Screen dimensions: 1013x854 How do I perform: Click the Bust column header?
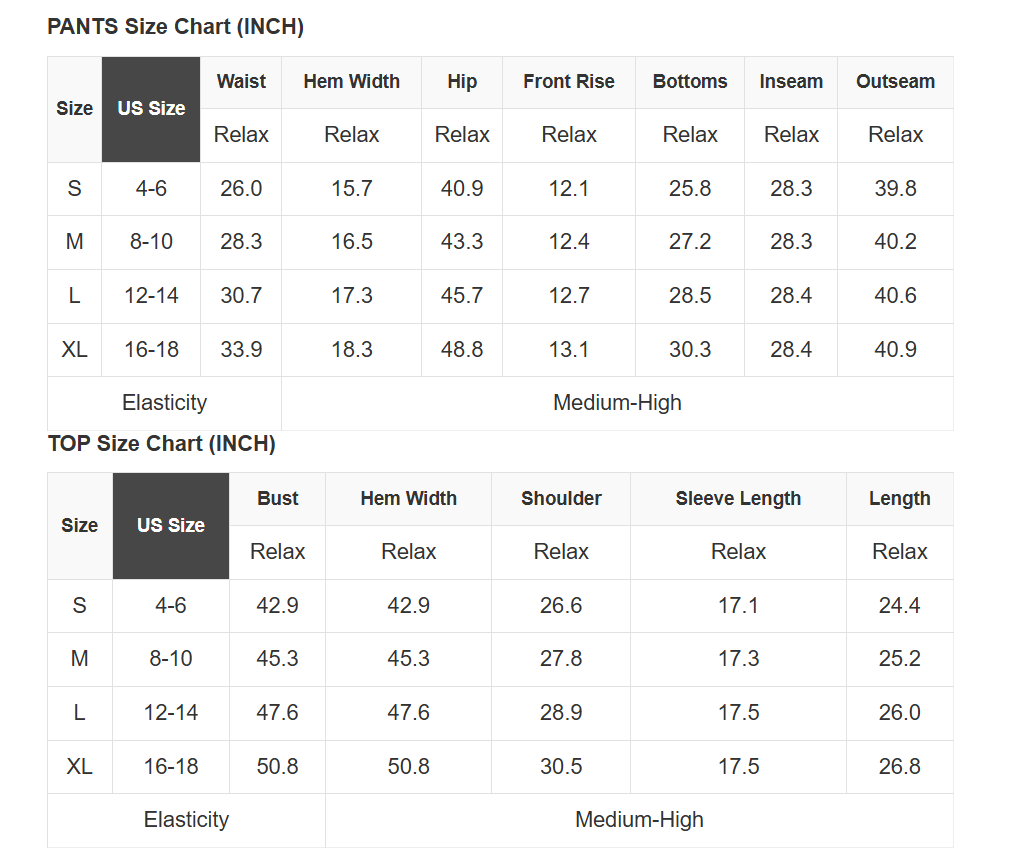(278, 499)
